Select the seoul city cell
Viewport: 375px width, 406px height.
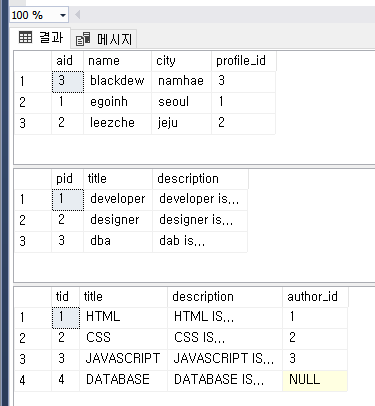click(181, 102)
